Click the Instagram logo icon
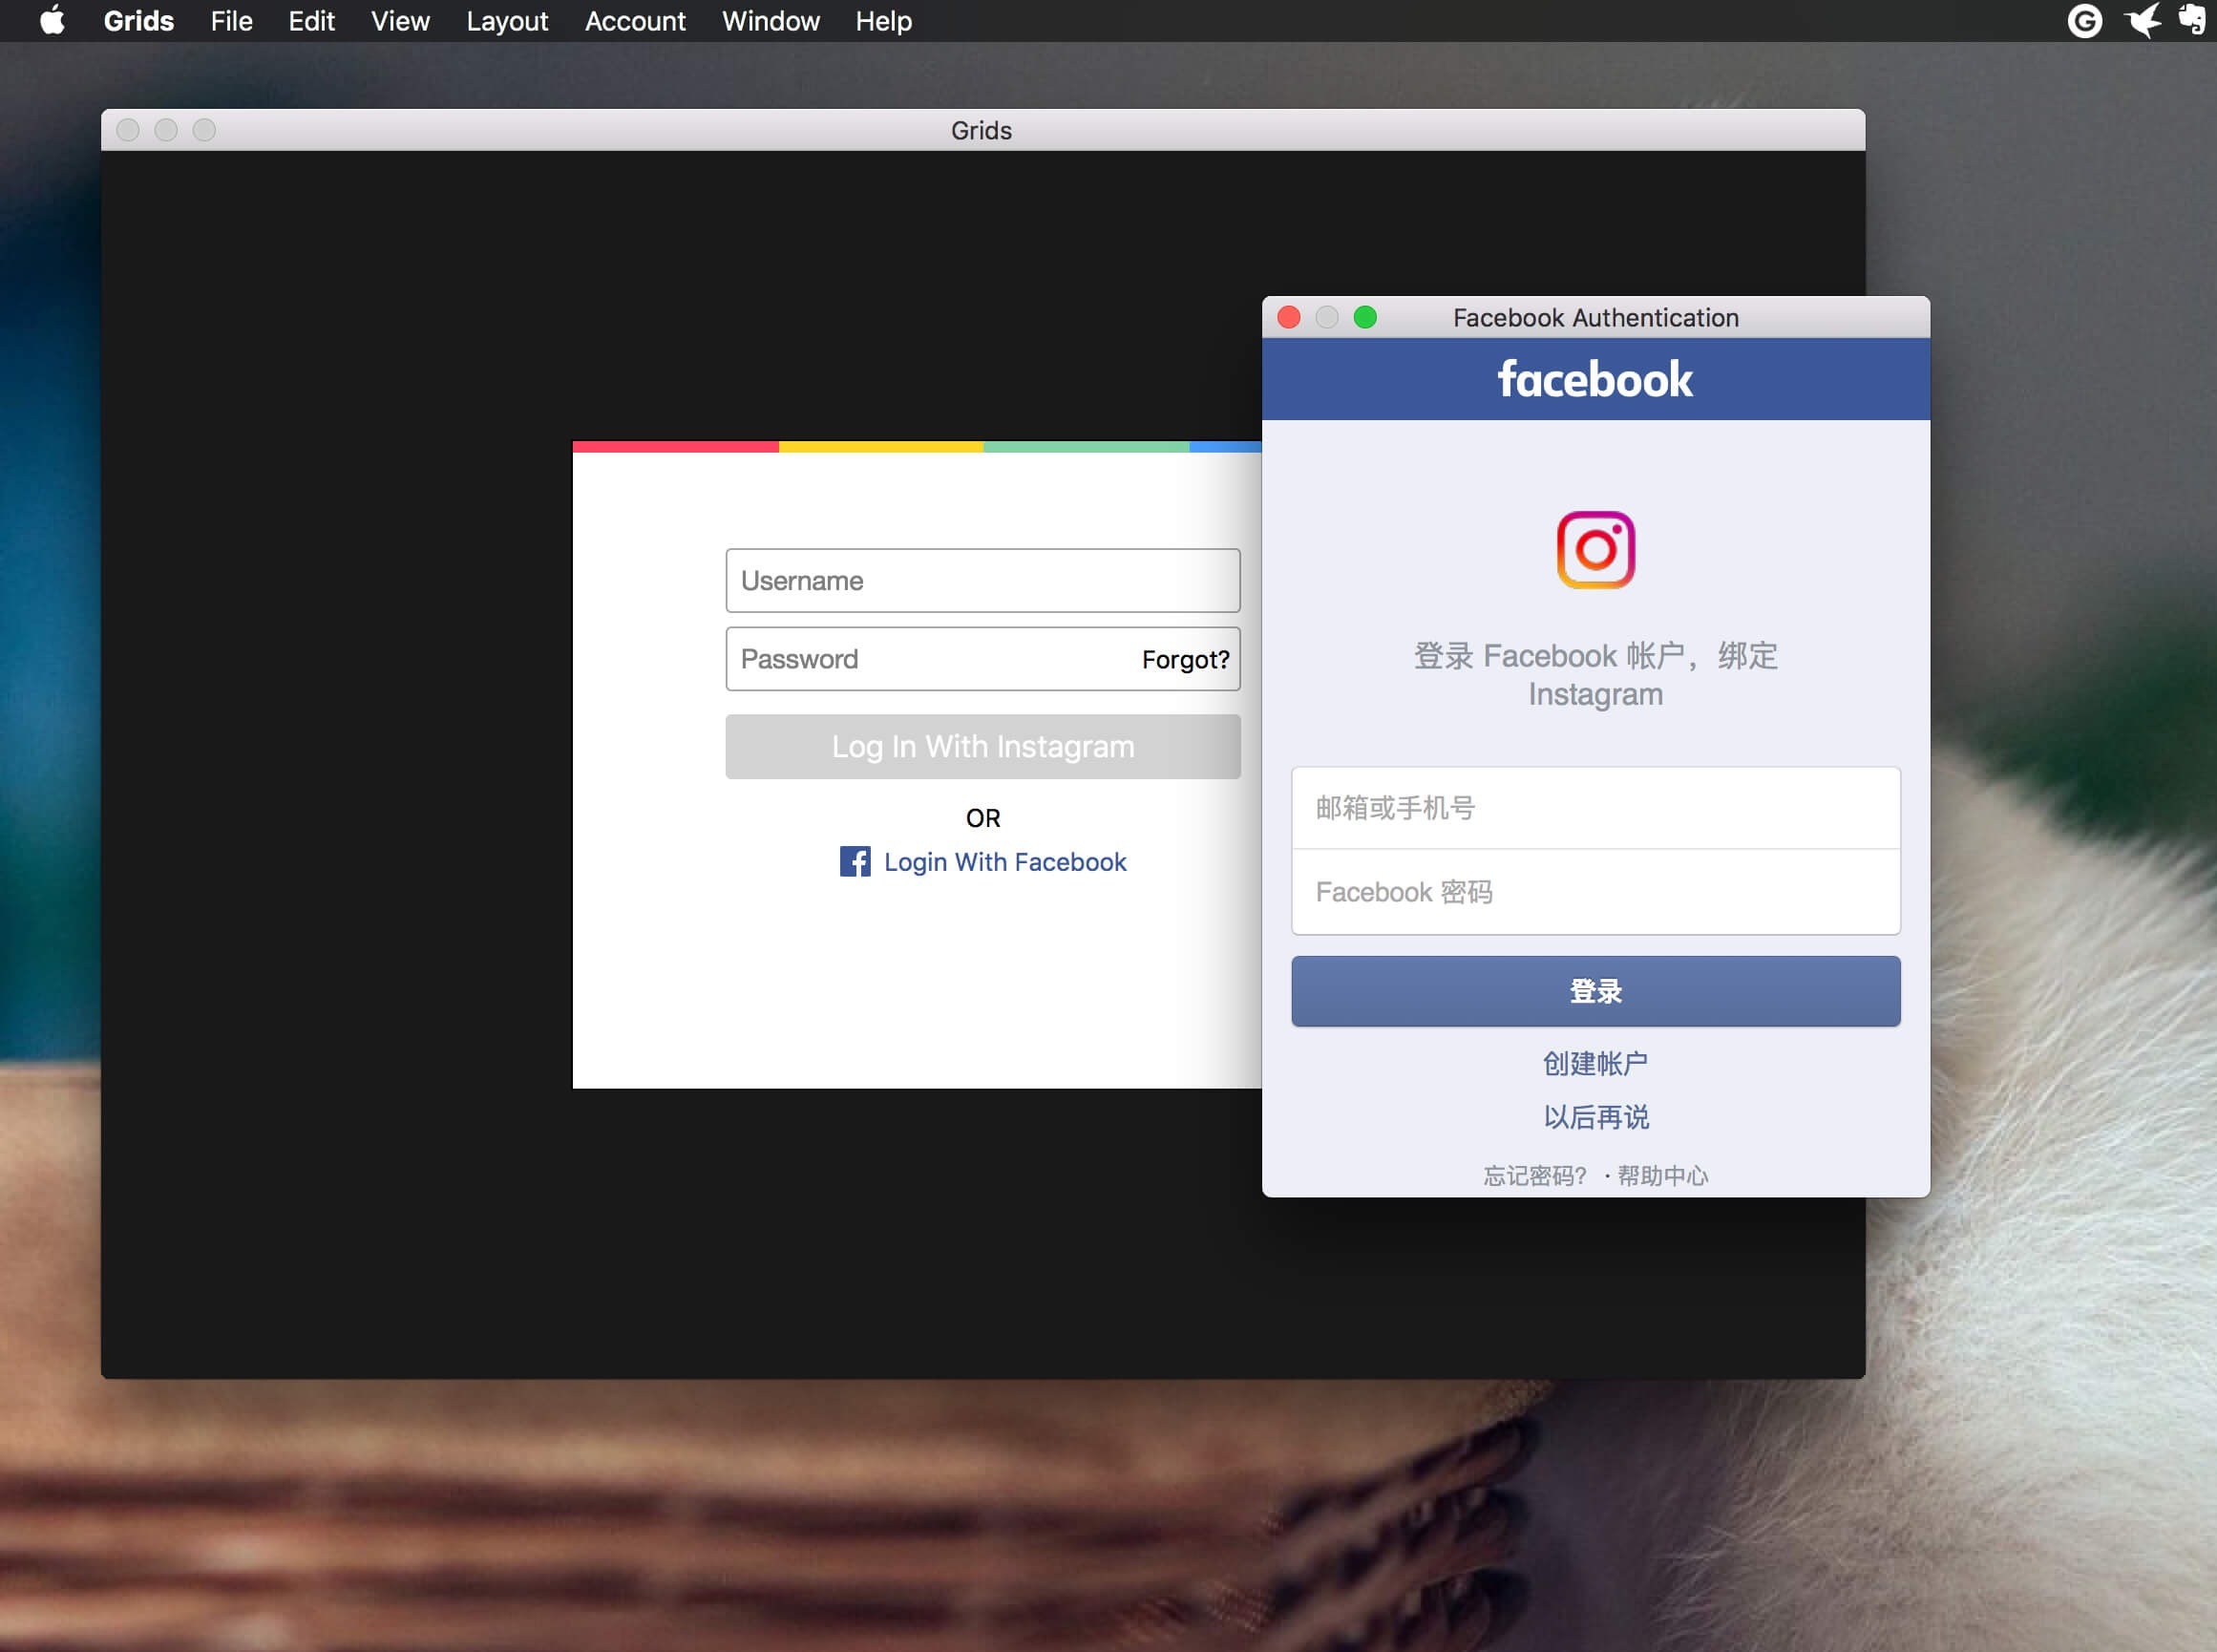This screenshot has height=1652, width=2217. (x=1595, y=550)
